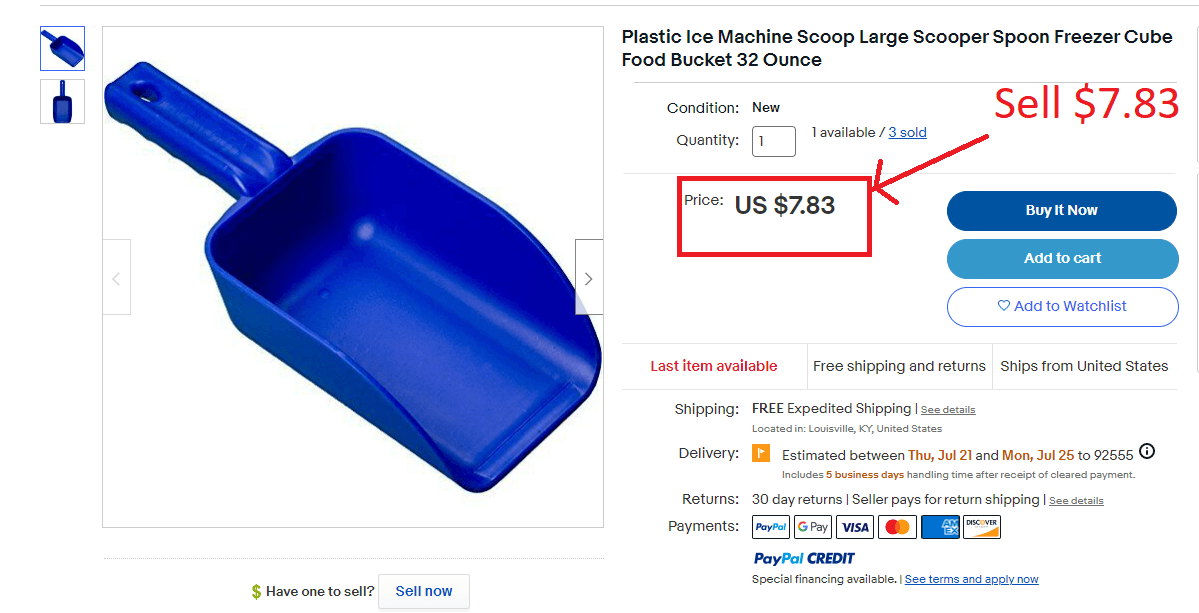Show next product image with right arrow
Screen dimensions: 1199x613
click(589, 278)
